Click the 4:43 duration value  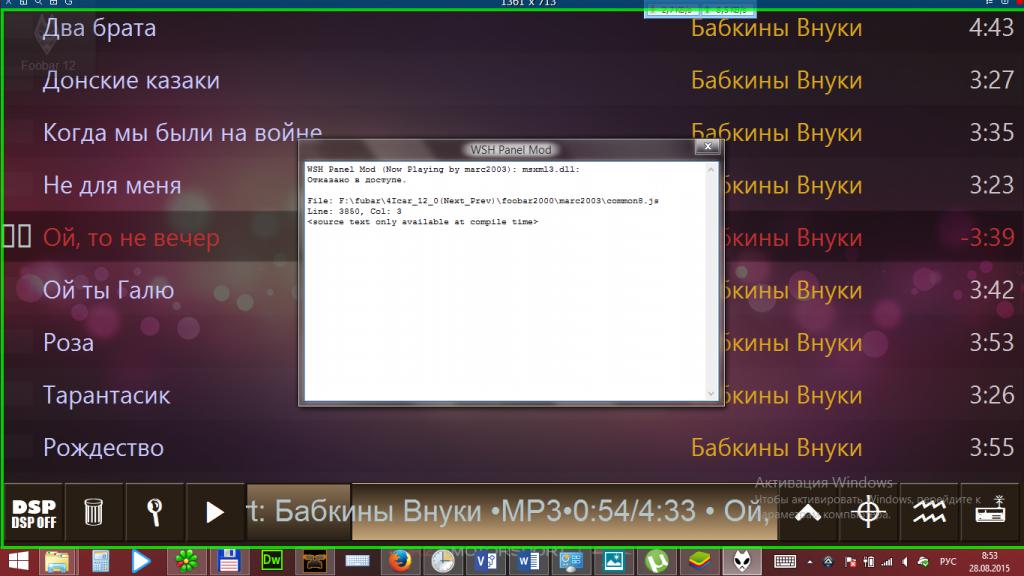pos(991,28)
